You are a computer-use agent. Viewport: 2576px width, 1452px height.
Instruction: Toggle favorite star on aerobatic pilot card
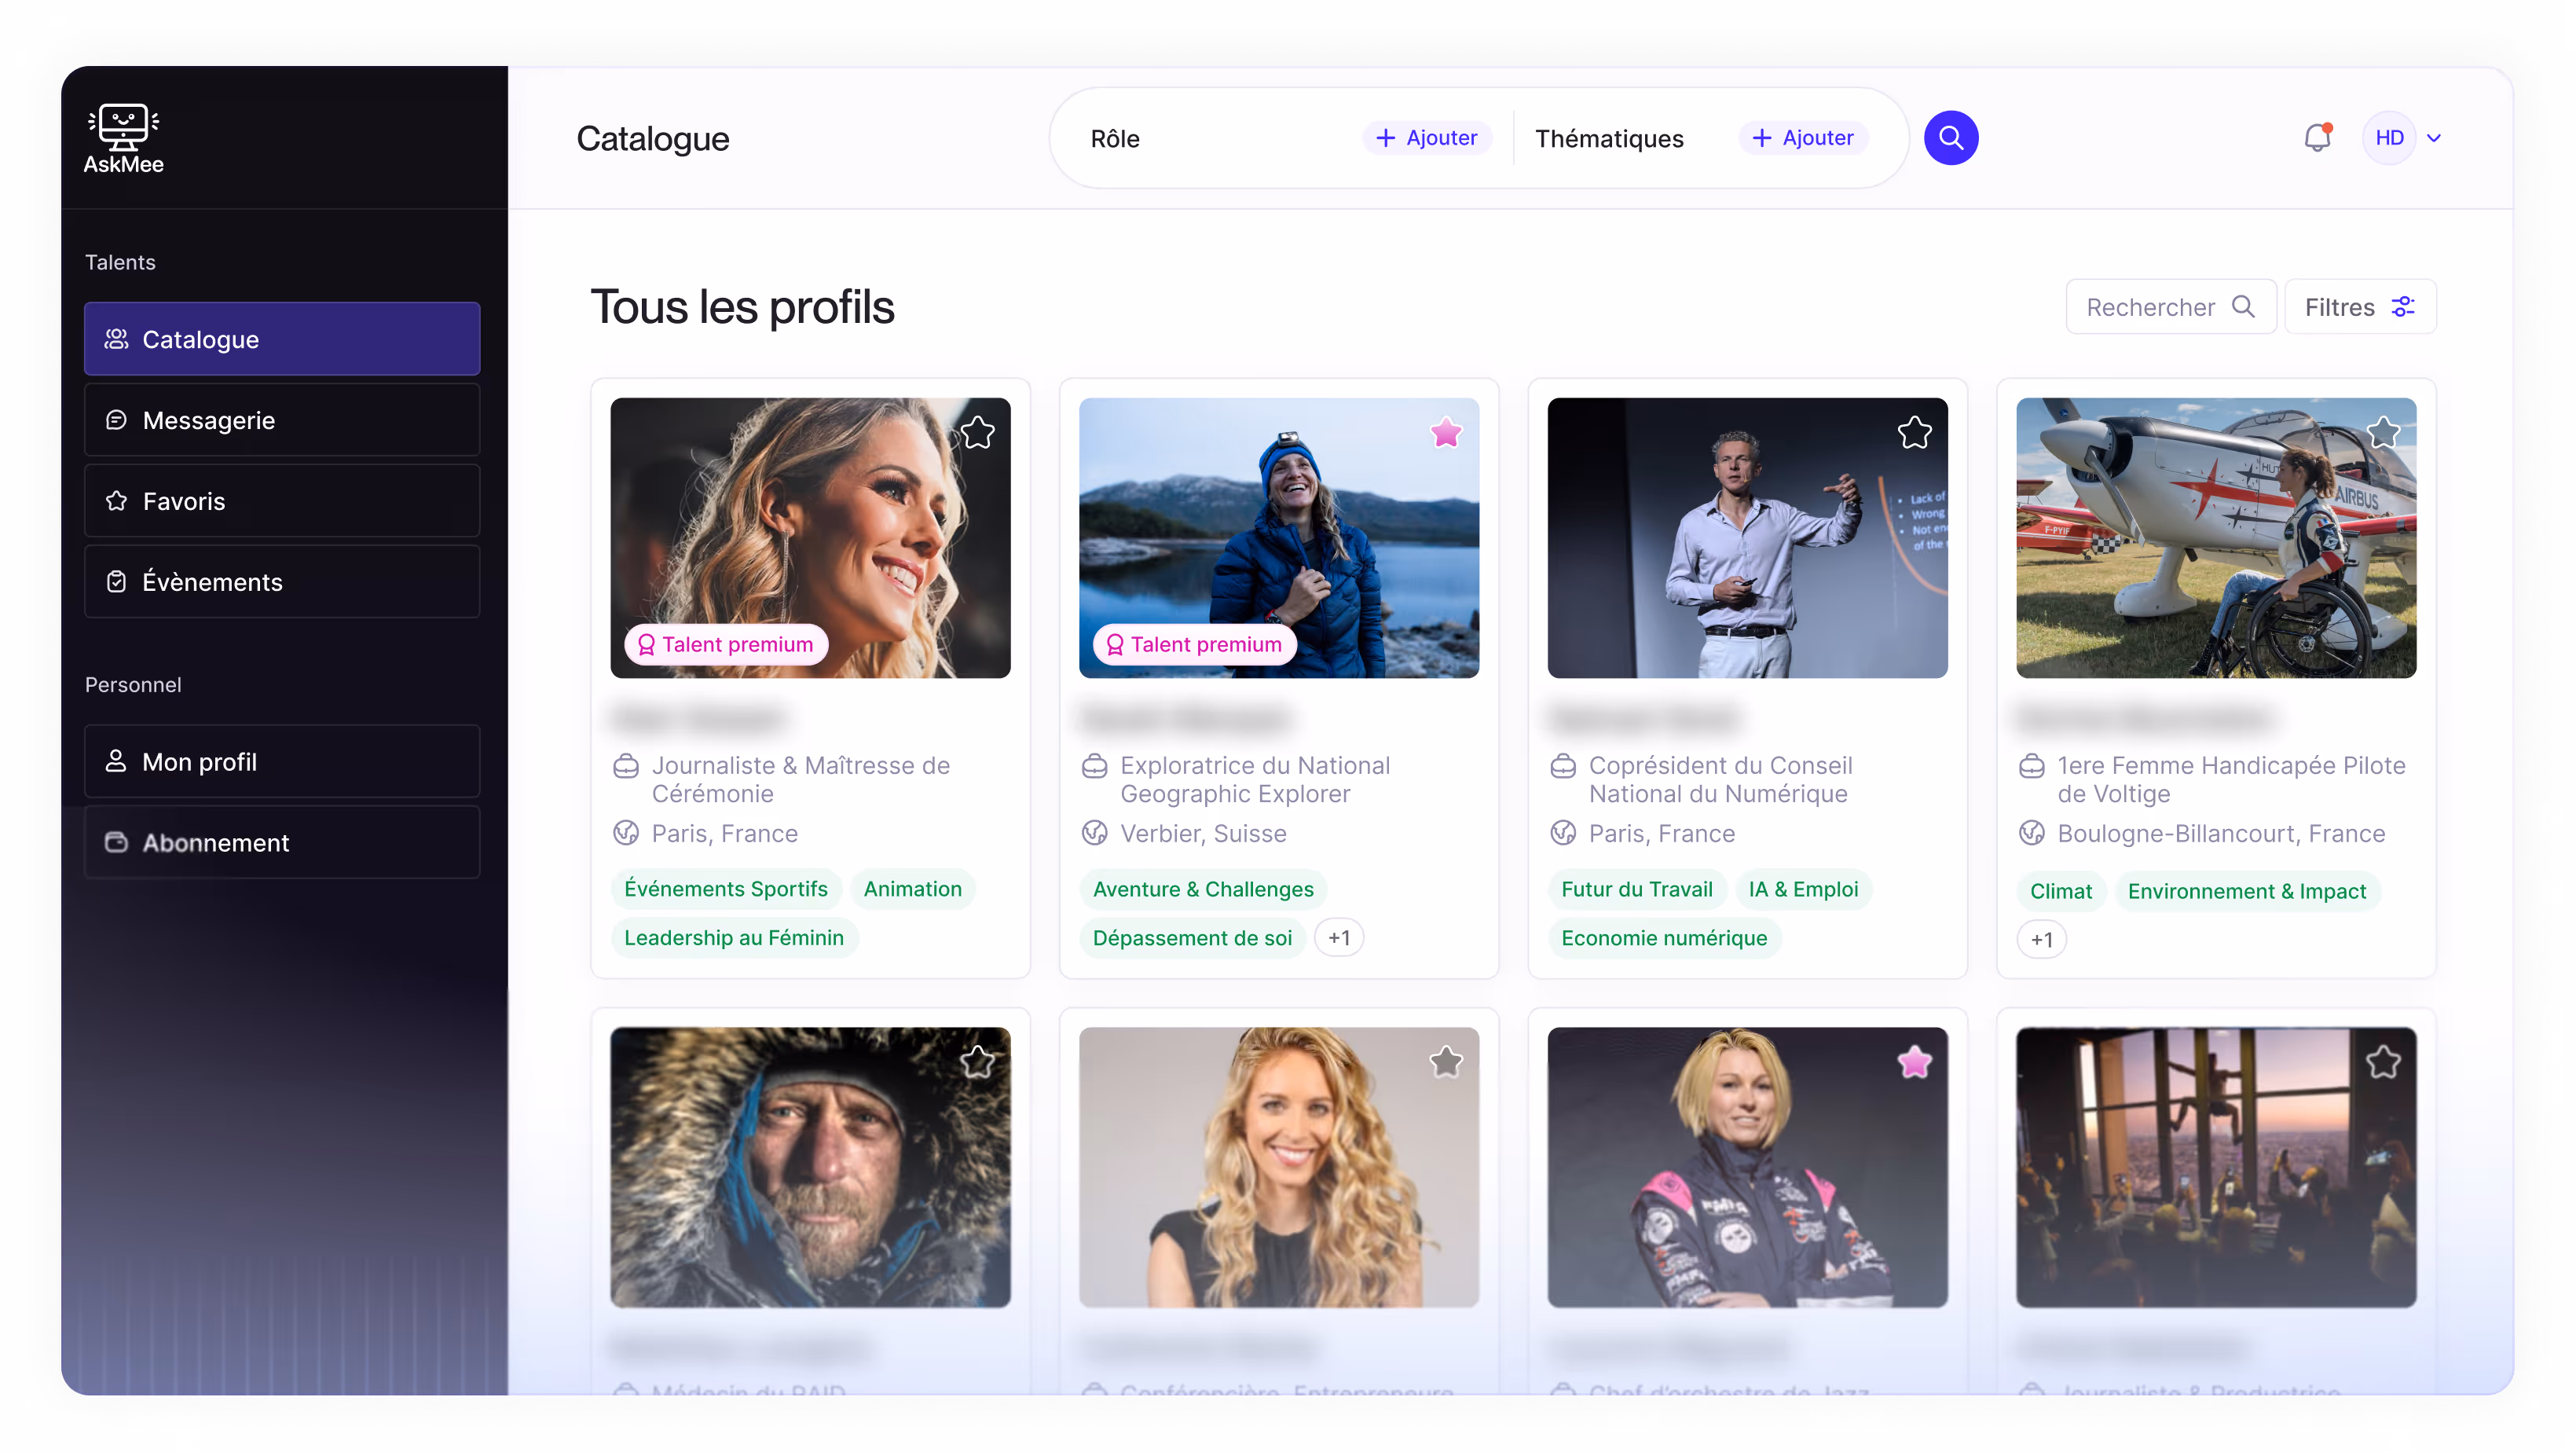click(2383, 433)
